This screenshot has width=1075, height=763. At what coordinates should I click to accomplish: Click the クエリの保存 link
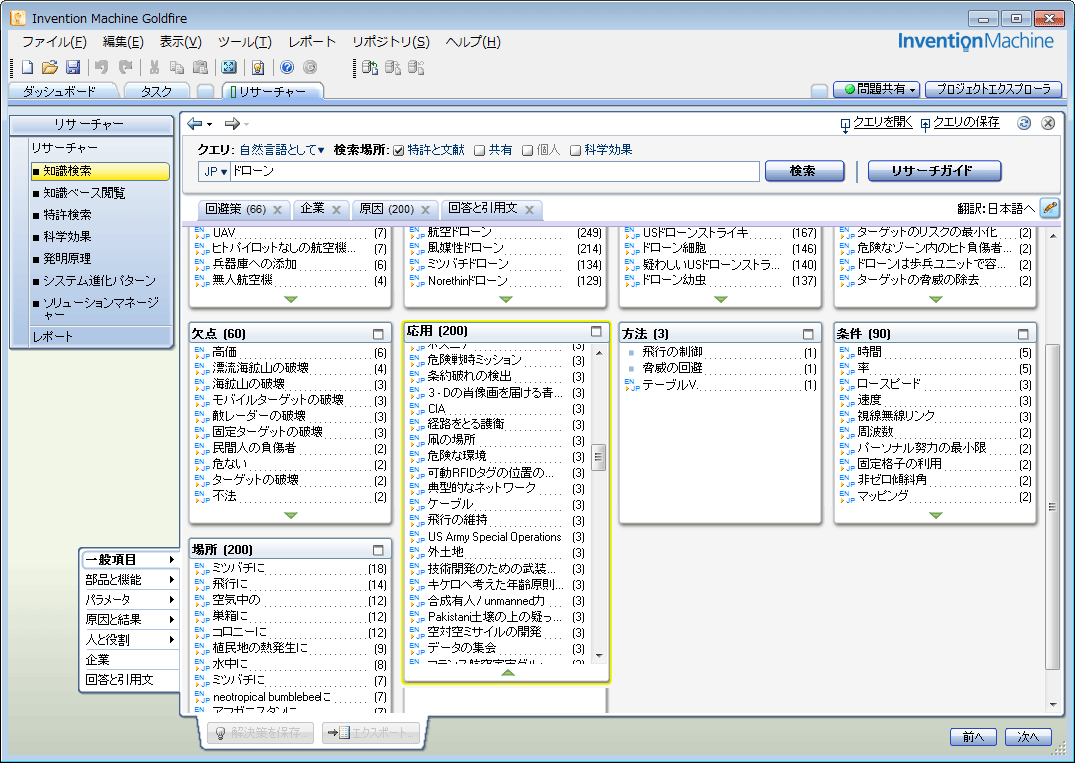click(x=966, y=122)
